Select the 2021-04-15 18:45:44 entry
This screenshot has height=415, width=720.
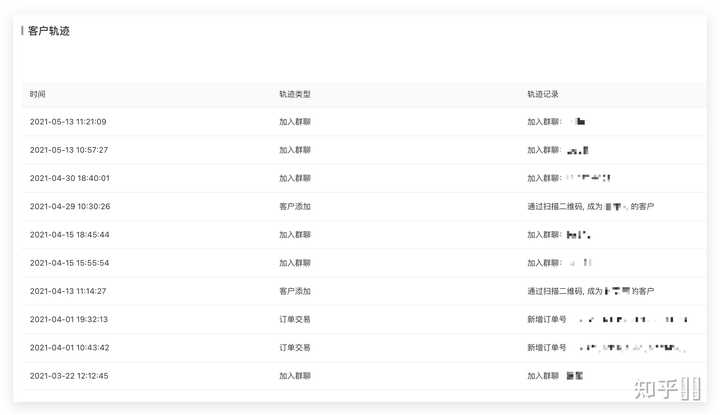tap(70, 235)
